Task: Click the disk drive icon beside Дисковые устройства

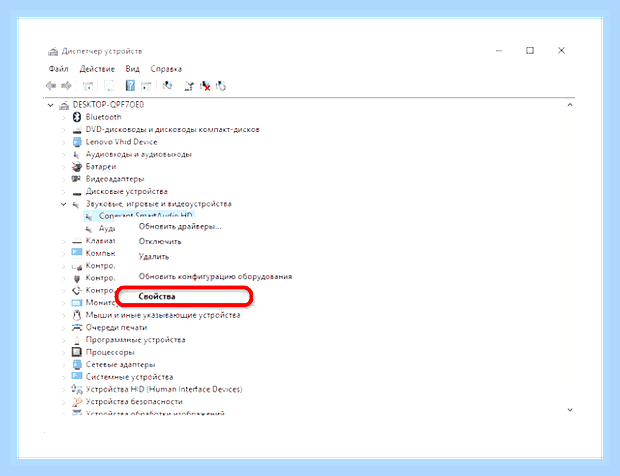Action: (77, 193)
